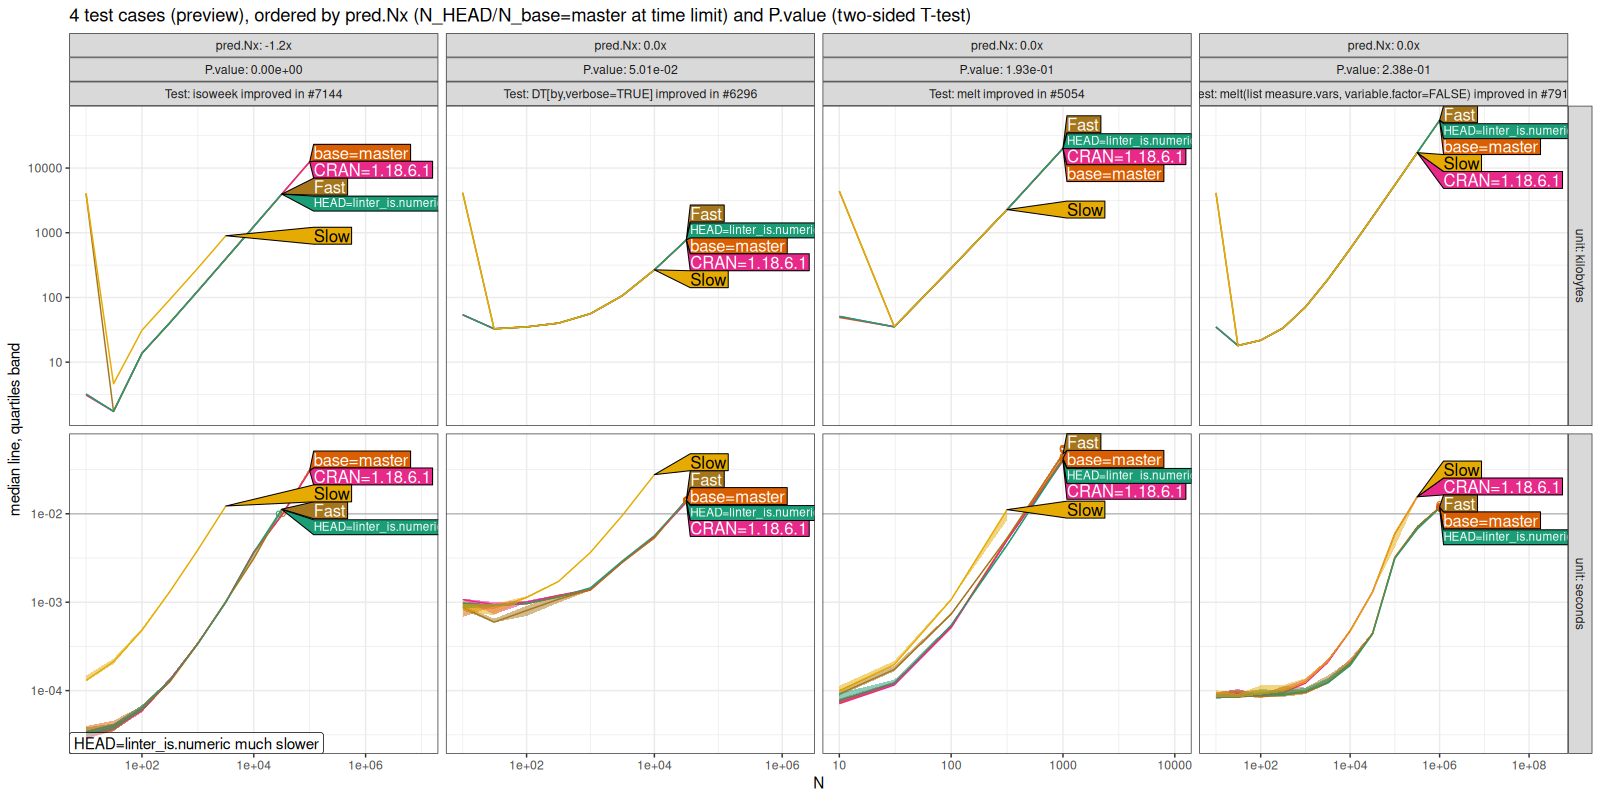Click 'base=master' in melt #5054 seconds panel
Viewport: 1600px width, 800px height.
[1114, 460]
